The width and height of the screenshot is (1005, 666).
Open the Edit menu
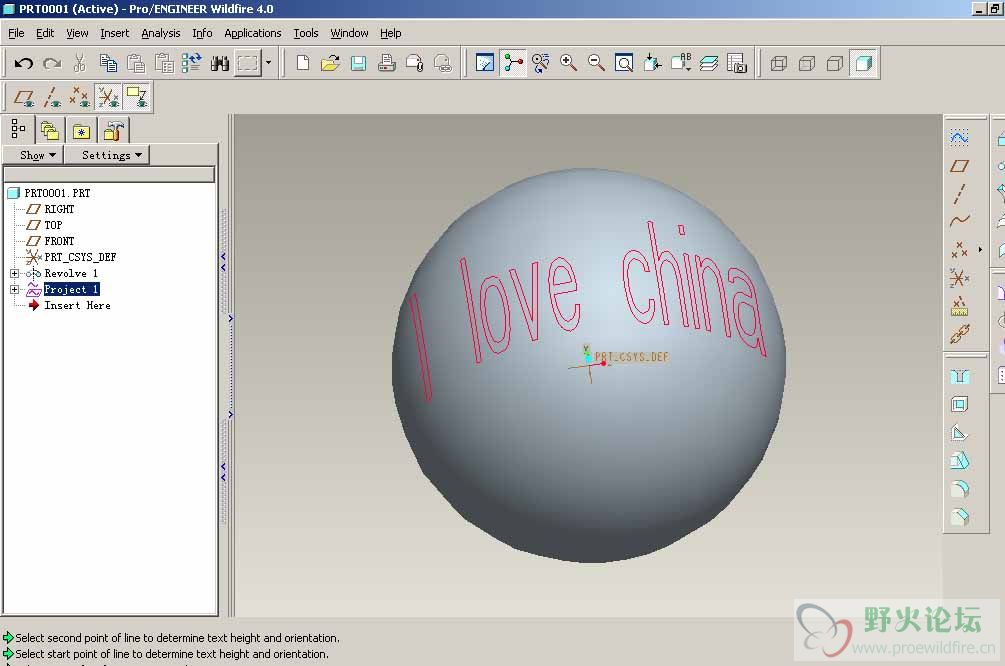(45, 33)
